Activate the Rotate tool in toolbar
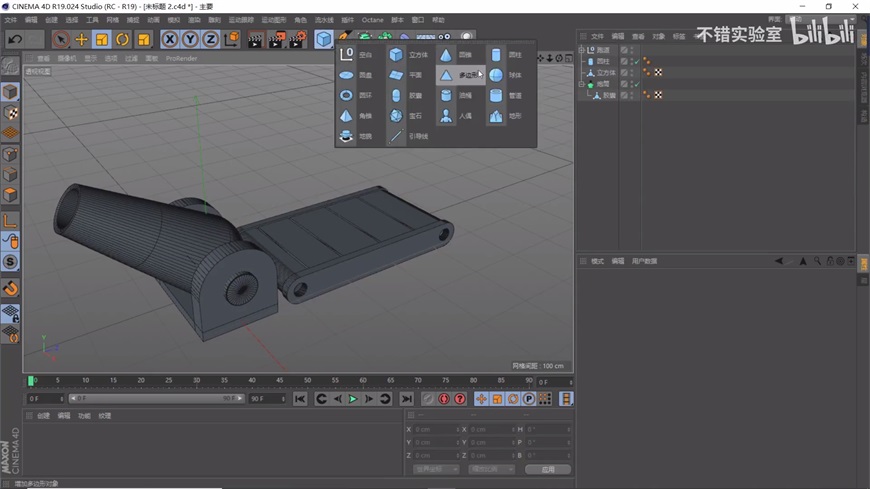 pos(122,39)
